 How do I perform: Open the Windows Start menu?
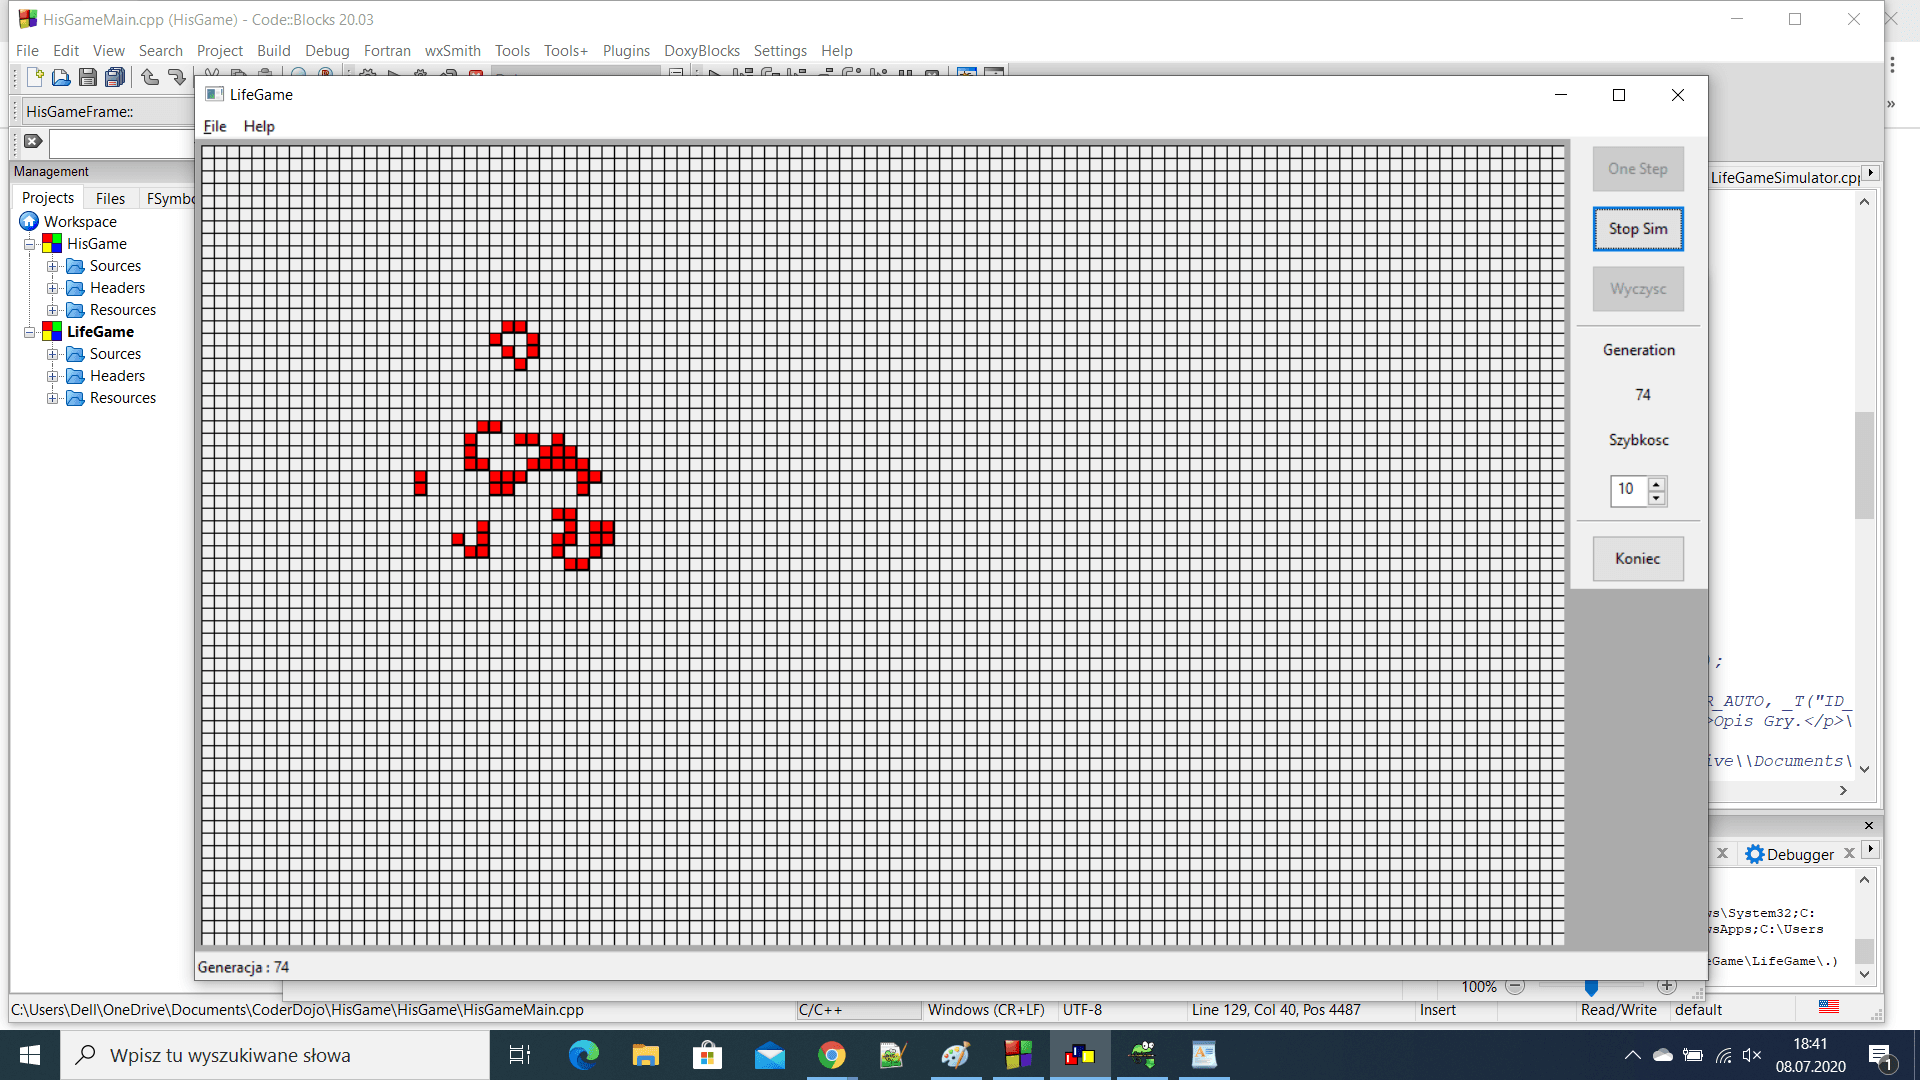(x=30, y=1055)
